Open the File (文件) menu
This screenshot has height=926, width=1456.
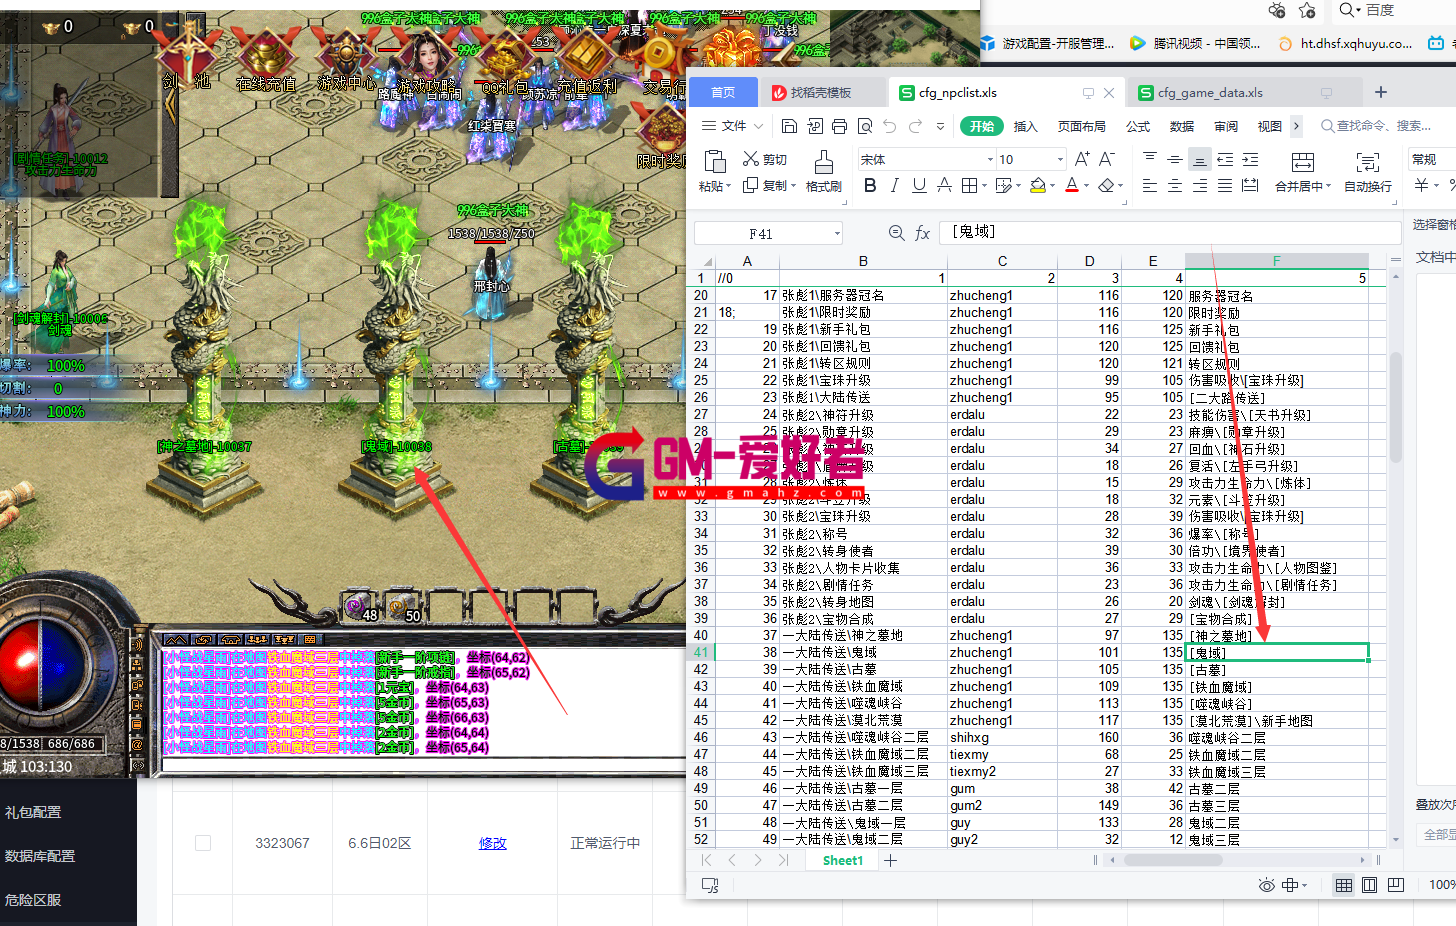coord(732,126)
